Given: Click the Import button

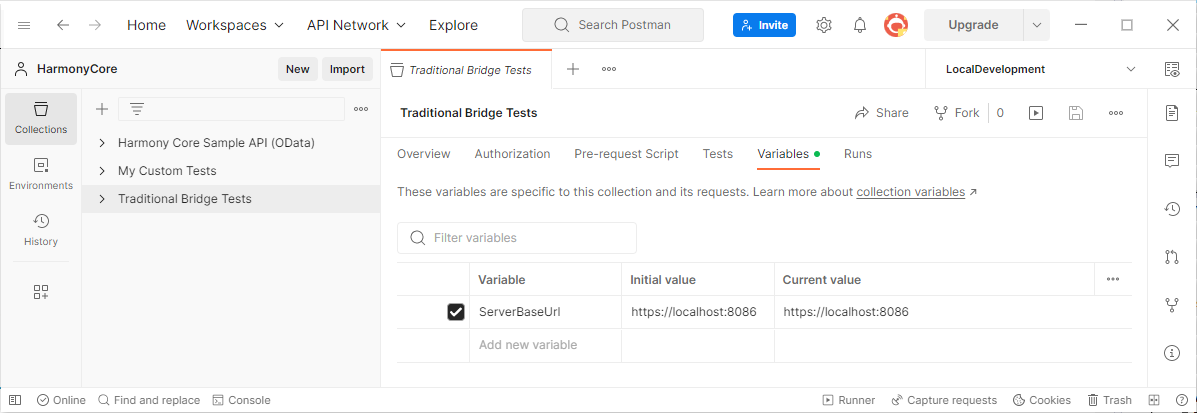Looking at the screenshot, I should click(347, 69).
